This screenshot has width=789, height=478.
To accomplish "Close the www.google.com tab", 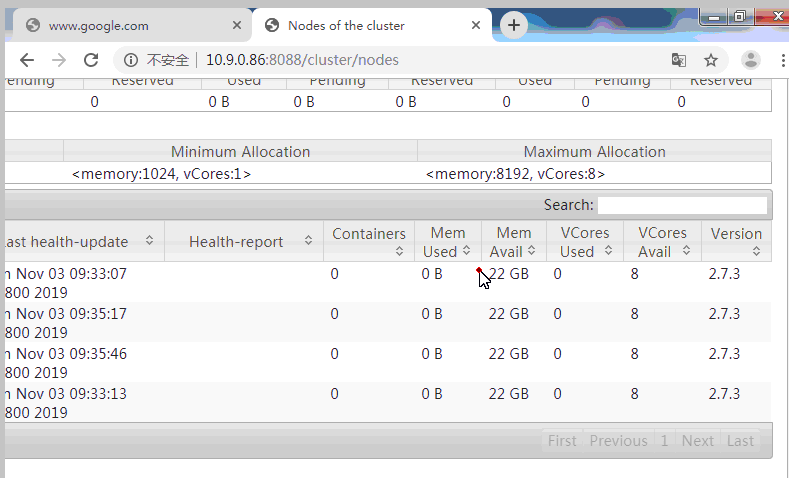I will click(x=237, y=26).
